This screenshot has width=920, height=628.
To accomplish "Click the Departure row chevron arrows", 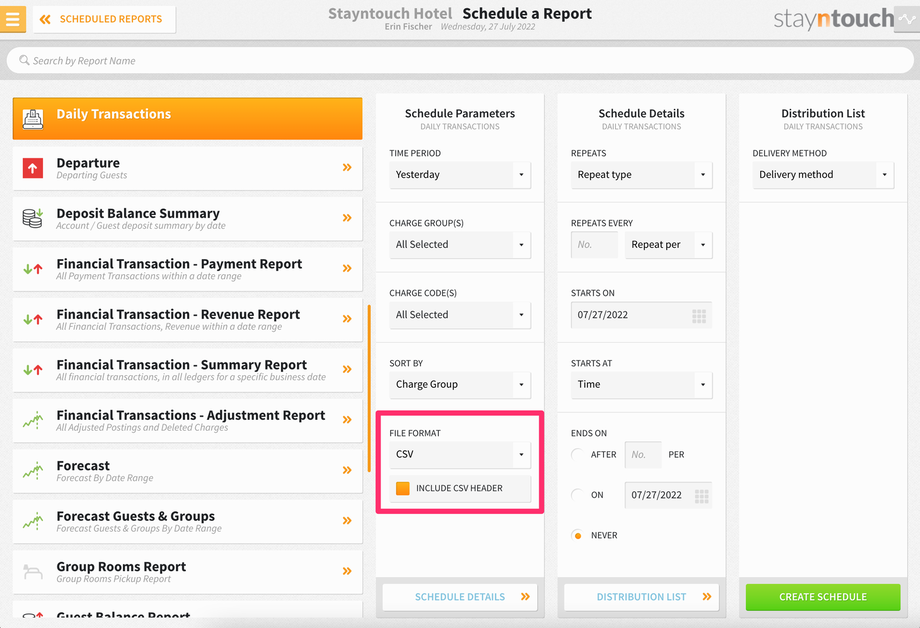I will point(347,167).
